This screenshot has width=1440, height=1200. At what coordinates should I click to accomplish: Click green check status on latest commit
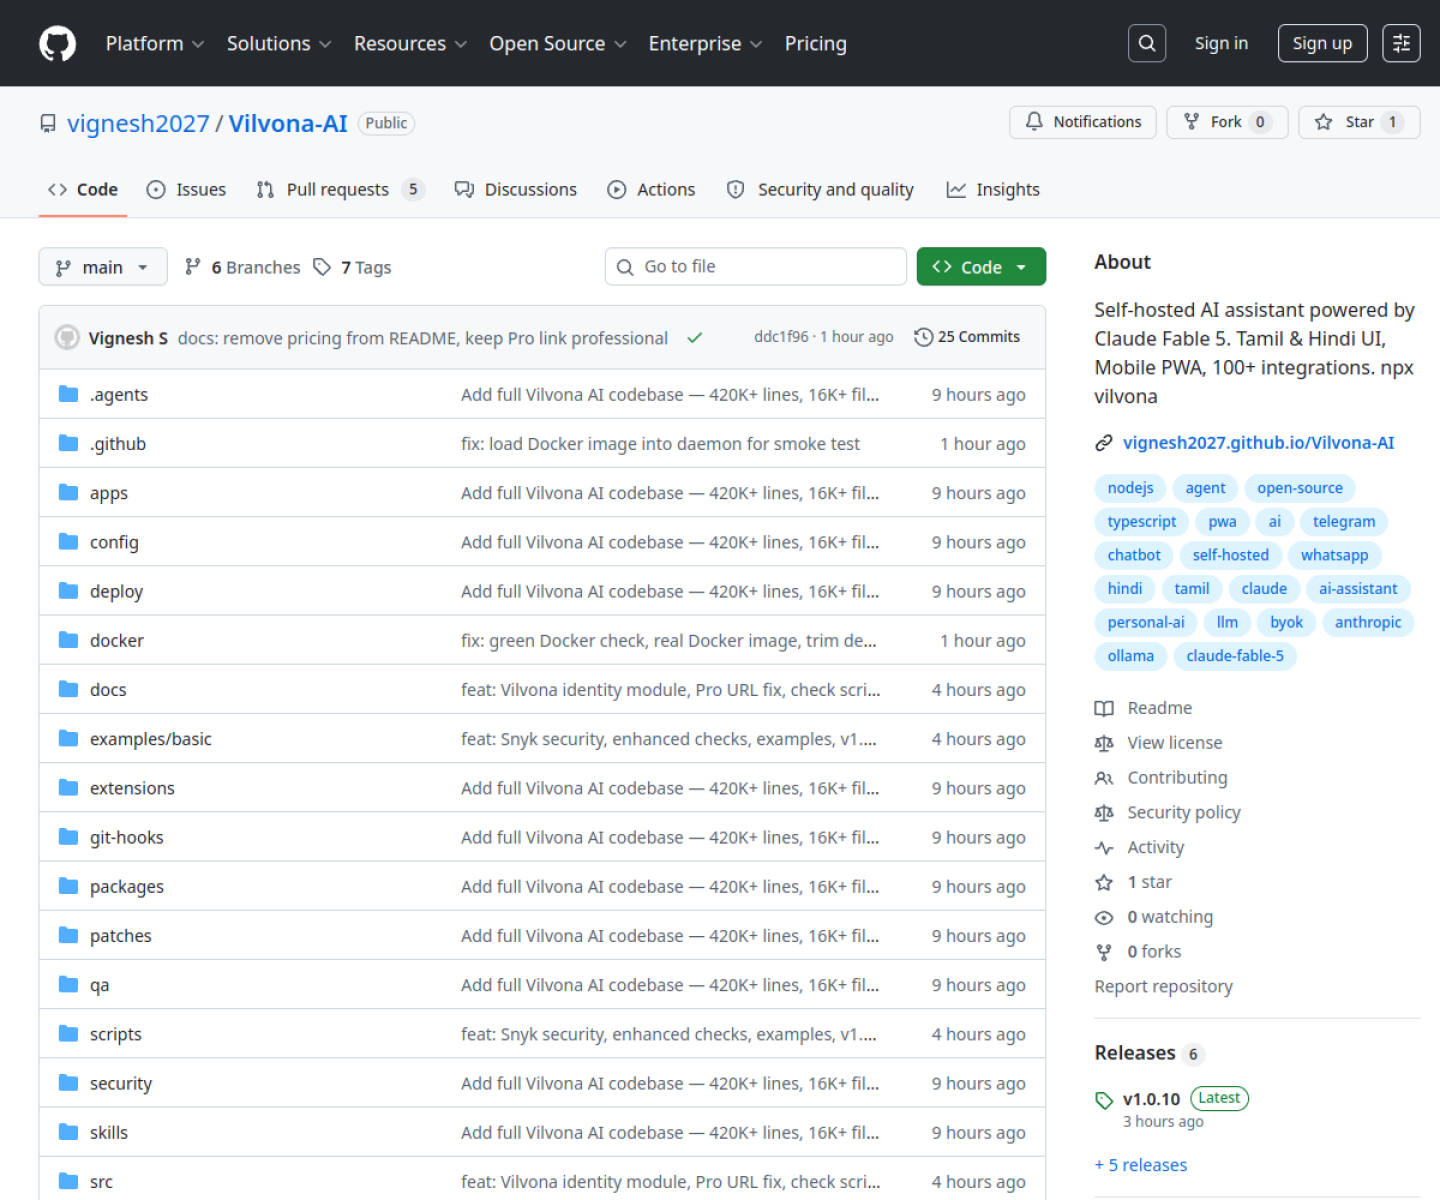coord(694,338)
